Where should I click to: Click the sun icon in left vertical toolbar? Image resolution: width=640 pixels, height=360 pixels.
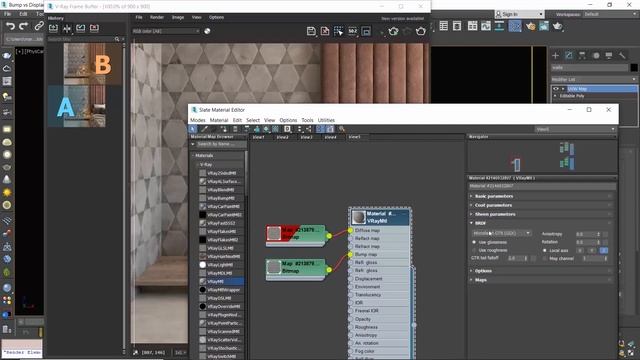(x=7, y=192)
